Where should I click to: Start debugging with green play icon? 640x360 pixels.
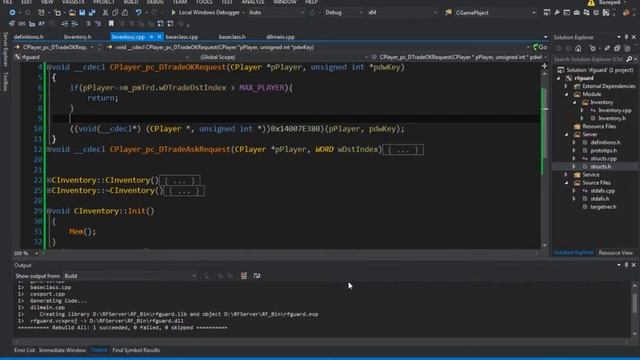point(173,13)
